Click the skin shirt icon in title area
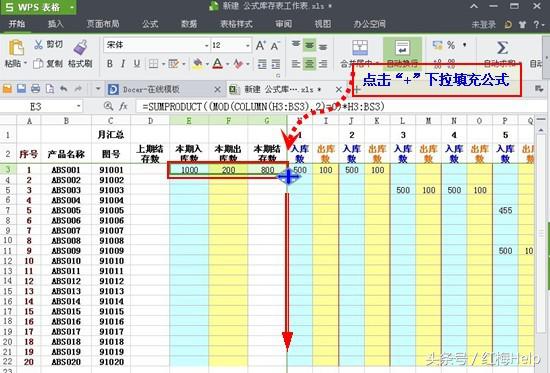Image resolution: width=550 pixels, height=373 pixels. coord(522,24)
